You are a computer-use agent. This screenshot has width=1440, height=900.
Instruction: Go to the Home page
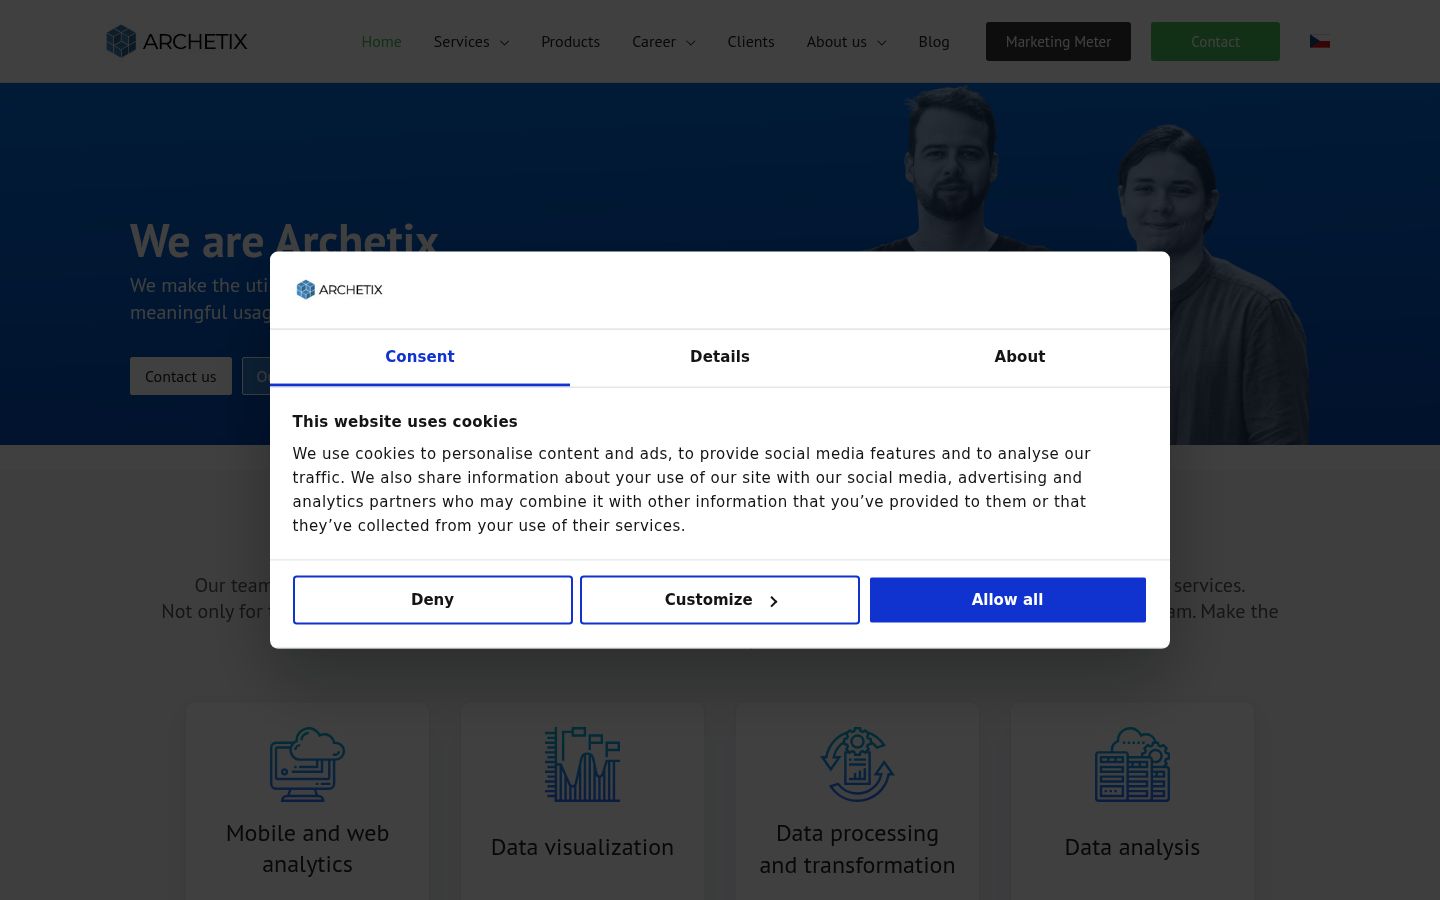(x=381, y=41)
